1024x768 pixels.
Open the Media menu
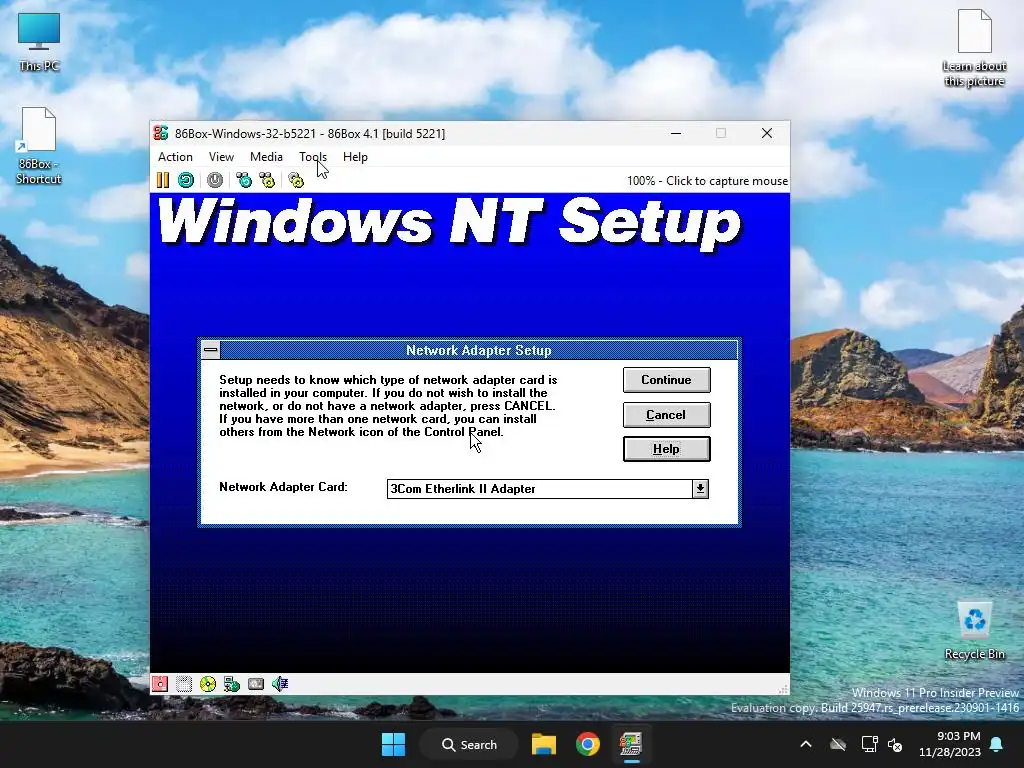tap(266, 157)
